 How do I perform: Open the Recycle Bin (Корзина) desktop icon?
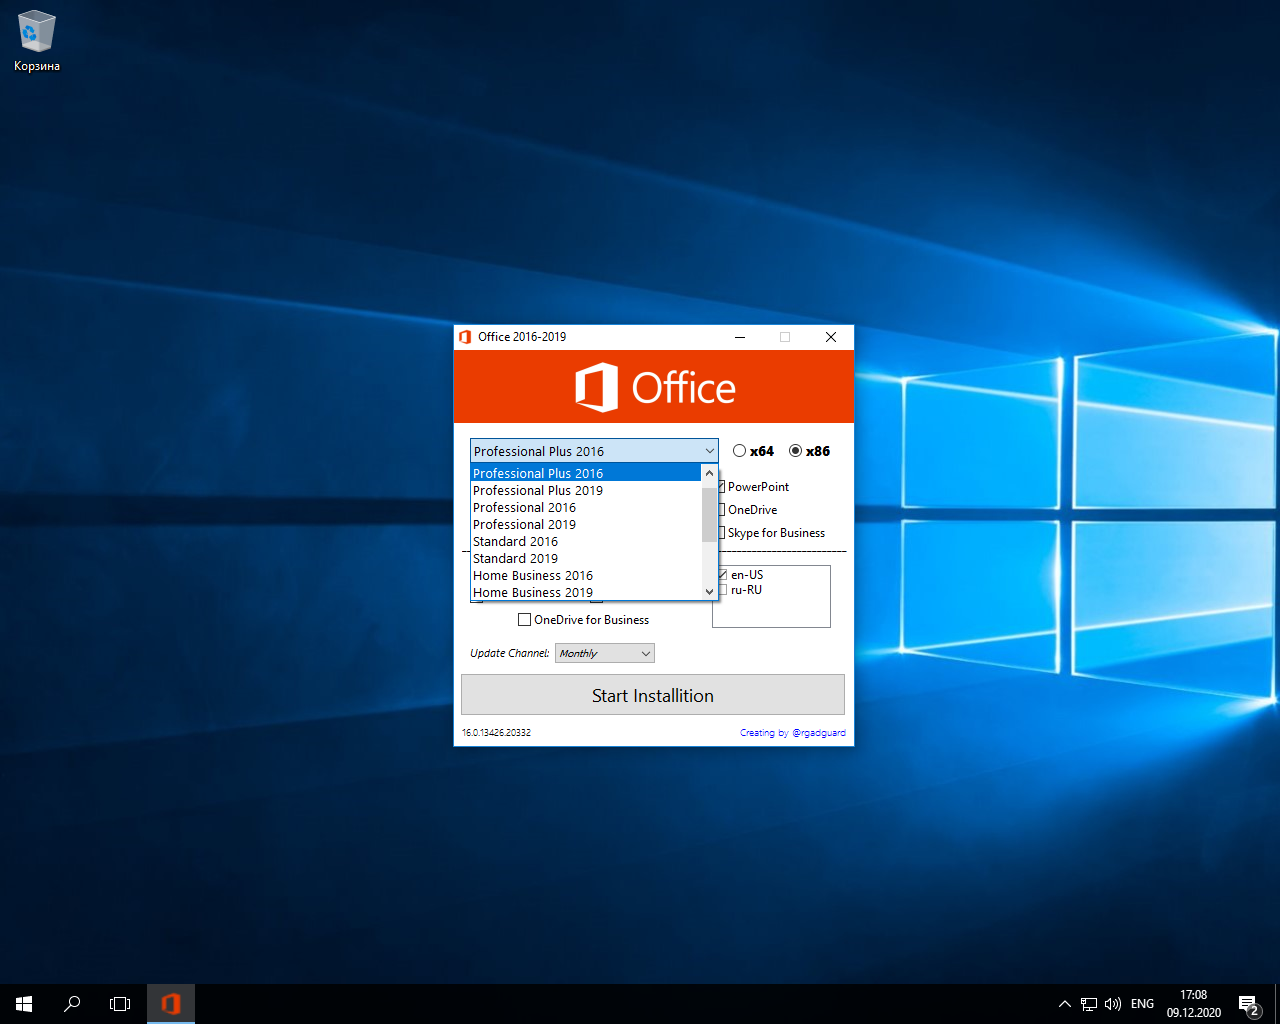point(36,42)
